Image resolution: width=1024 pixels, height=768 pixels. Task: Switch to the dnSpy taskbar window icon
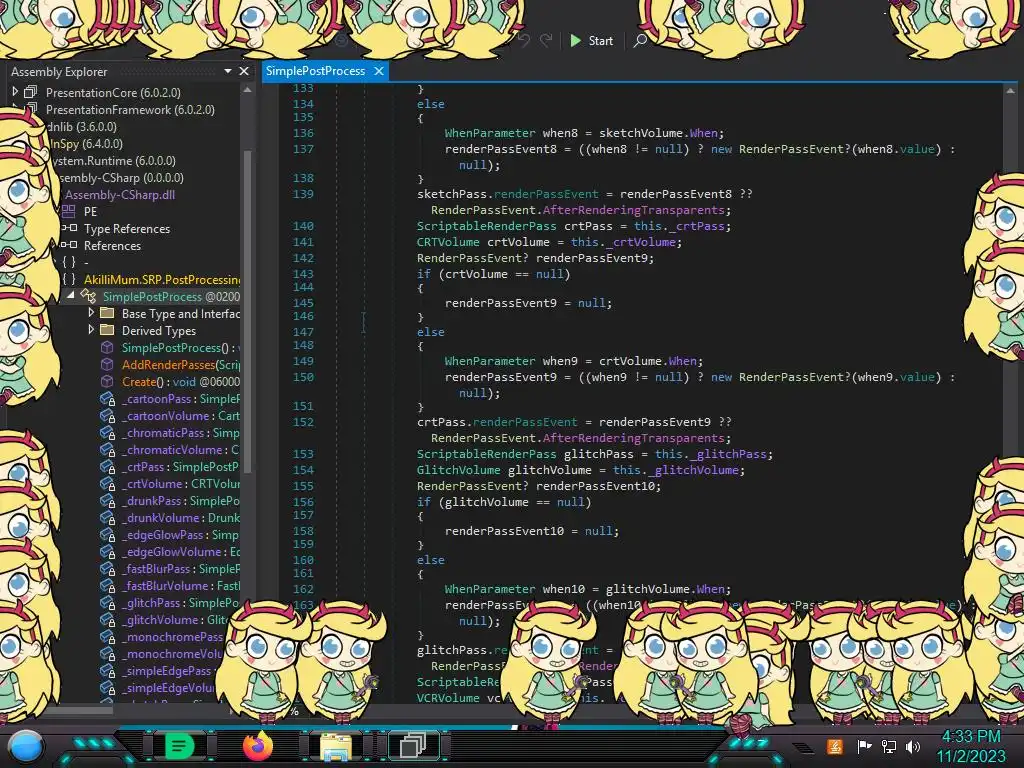pyautogui.click(x=413, y=745)
